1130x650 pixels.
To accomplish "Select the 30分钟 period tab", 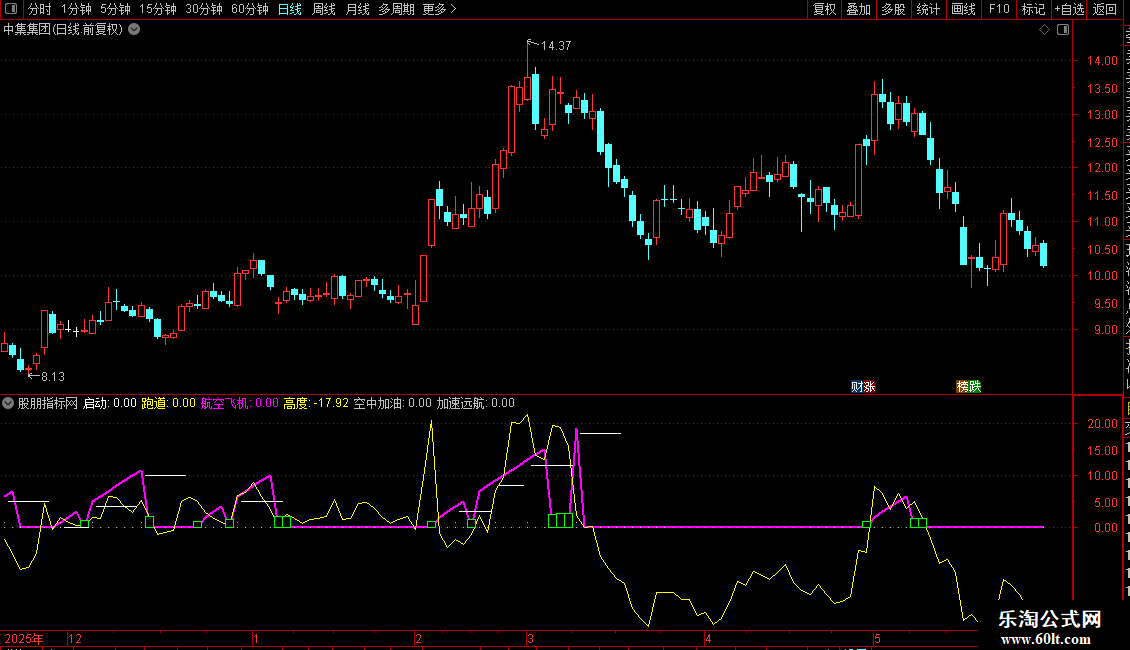I will point(203,9).
